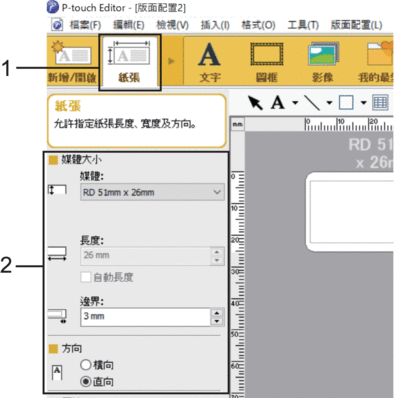Insert a frame with 圖框 icon

coord(267,62)
